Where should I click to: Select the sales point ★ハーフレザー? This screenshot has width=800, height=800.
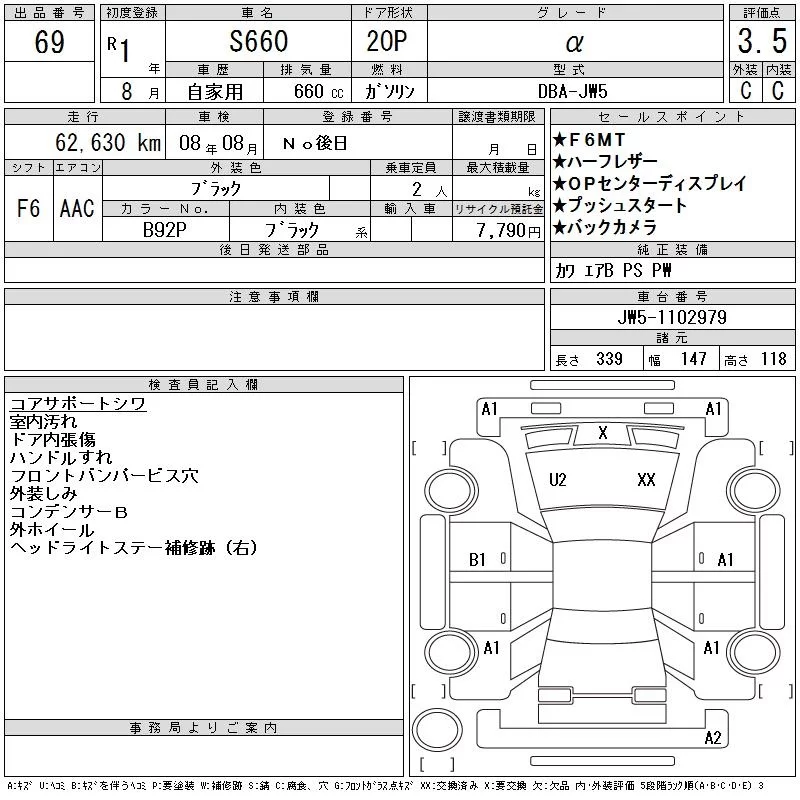coord(605,161)
